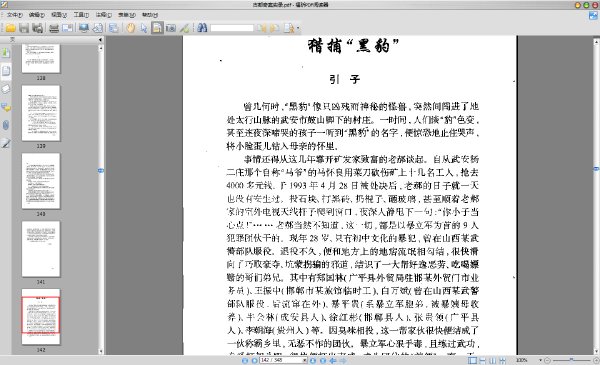Image resolution: width=600 pixels, height=365 pixels.
Task: Select the highlighted page 142 thumbnail
Action: tap(41, 316)
